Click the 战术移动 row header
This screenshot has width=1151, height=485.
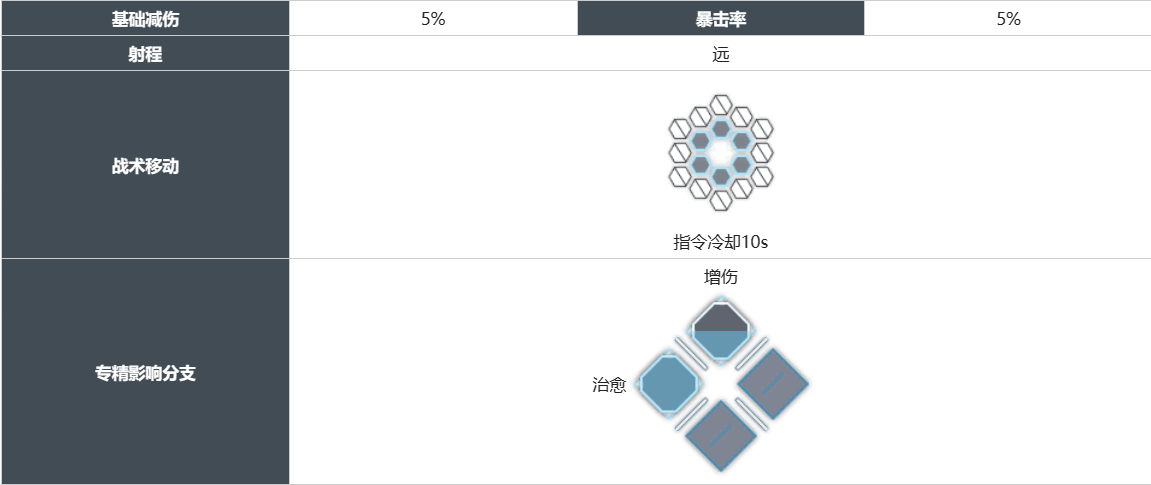pyautogui.click(x=145, y=166)
